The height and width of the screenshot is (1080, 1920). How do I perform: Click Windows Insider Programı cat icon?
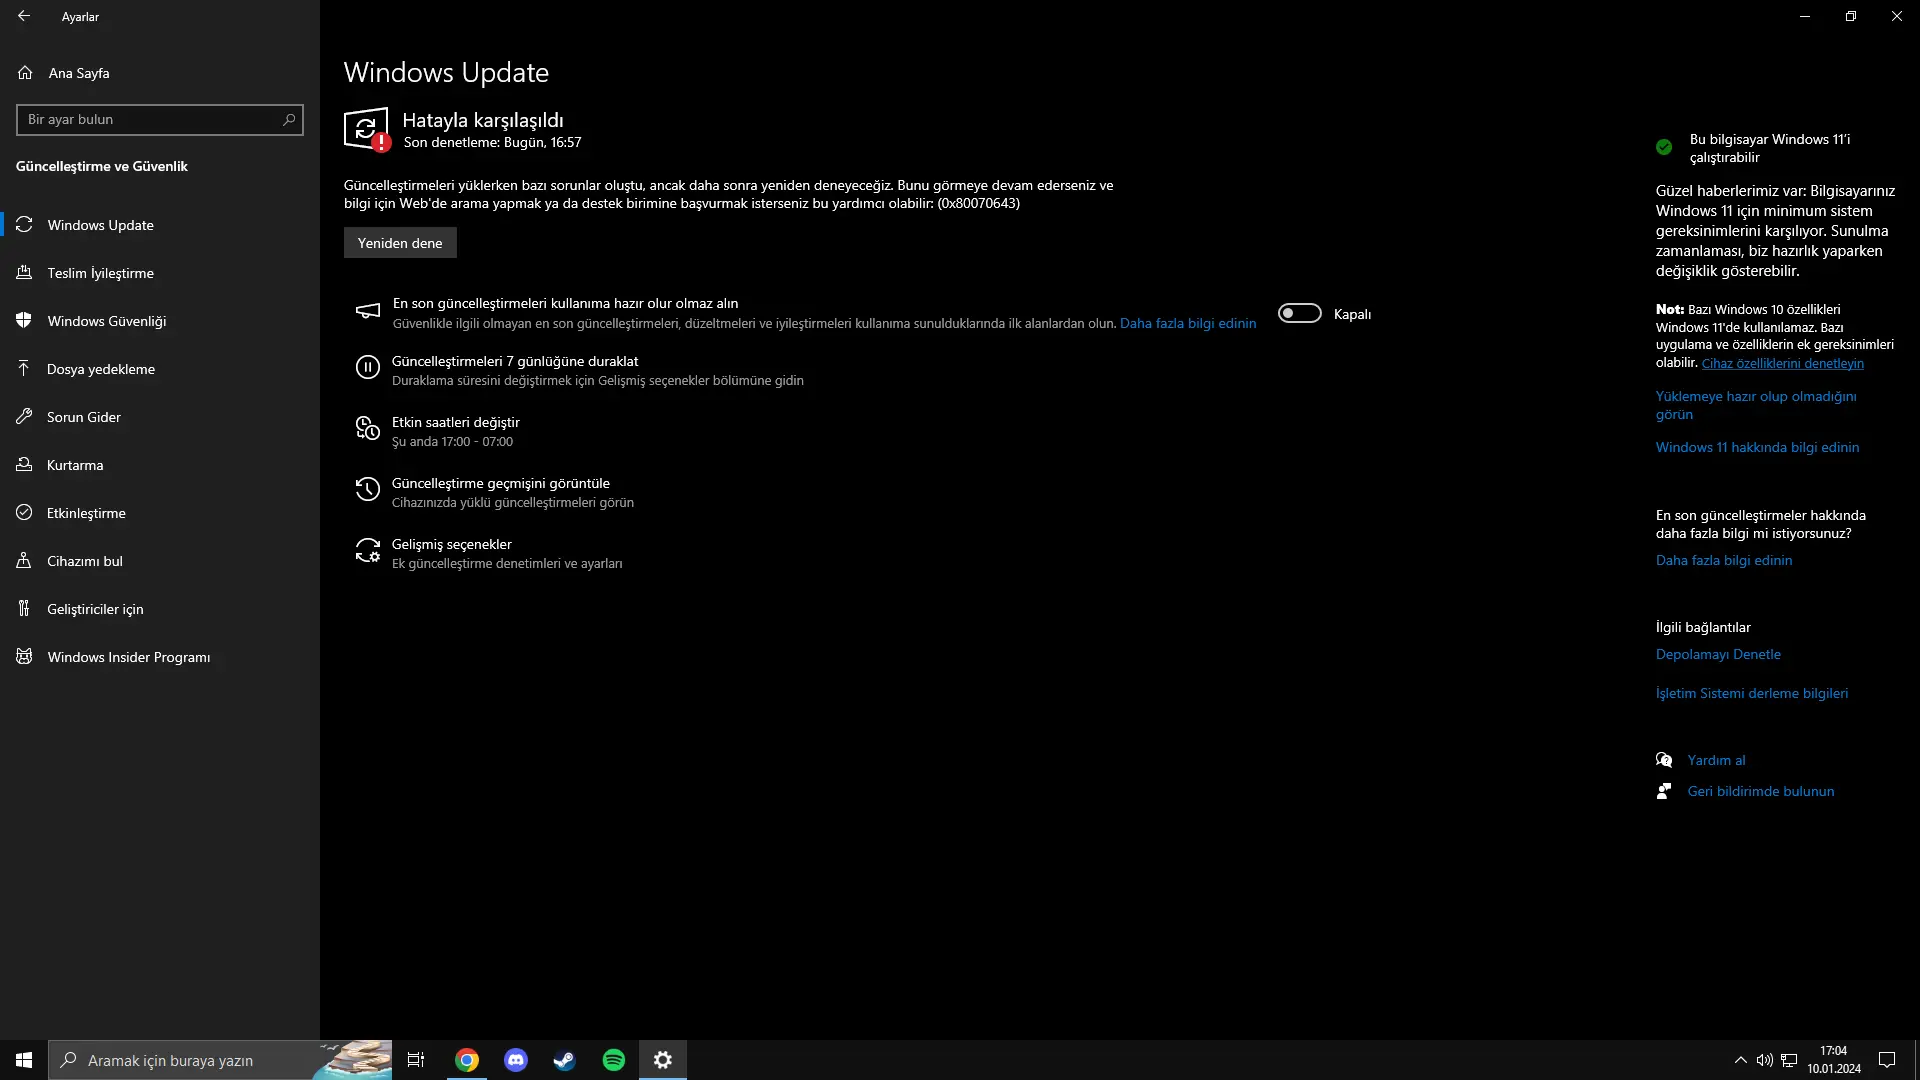pos(24,656)
